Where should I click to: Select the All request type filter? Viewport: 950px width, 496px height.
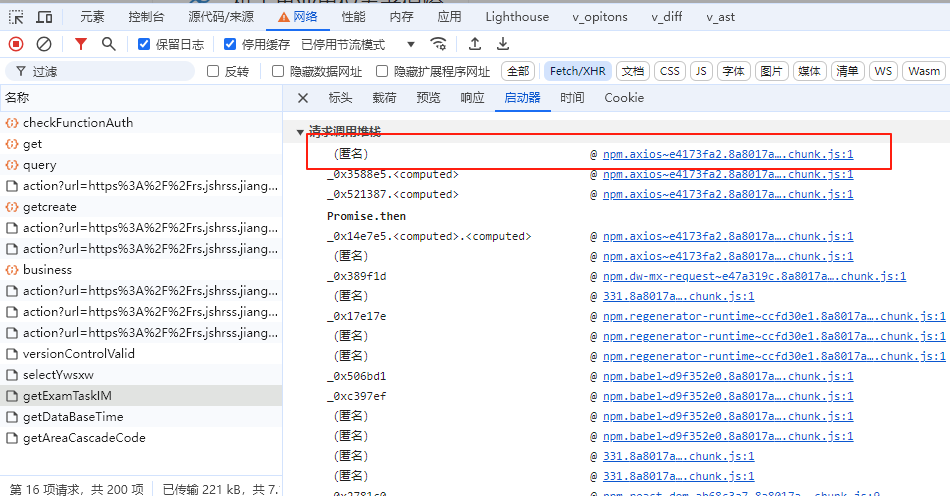point(518,71)
